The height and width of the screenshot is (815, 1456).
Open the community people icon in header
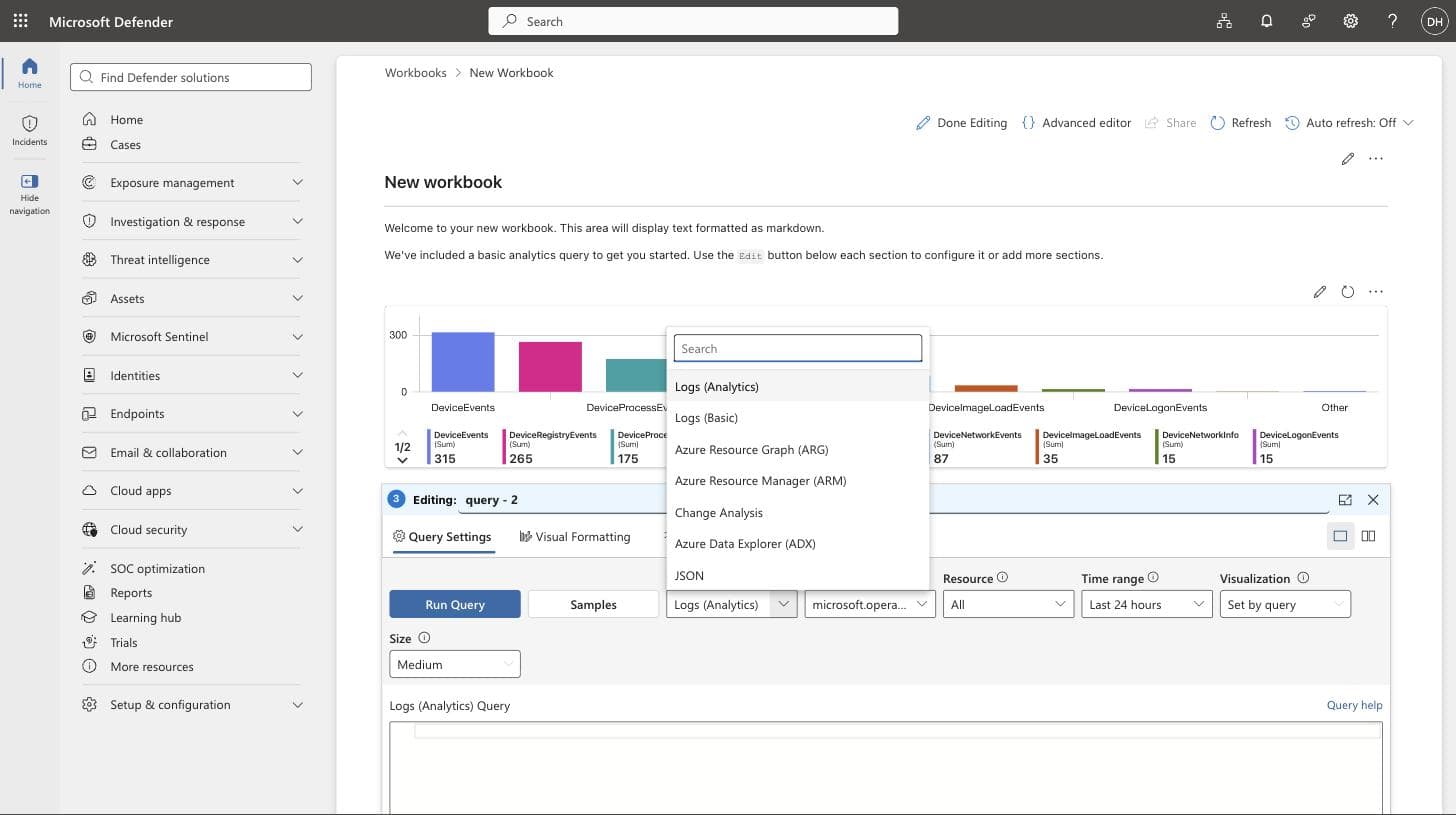pyautogui.click(x=1308, y=21)
